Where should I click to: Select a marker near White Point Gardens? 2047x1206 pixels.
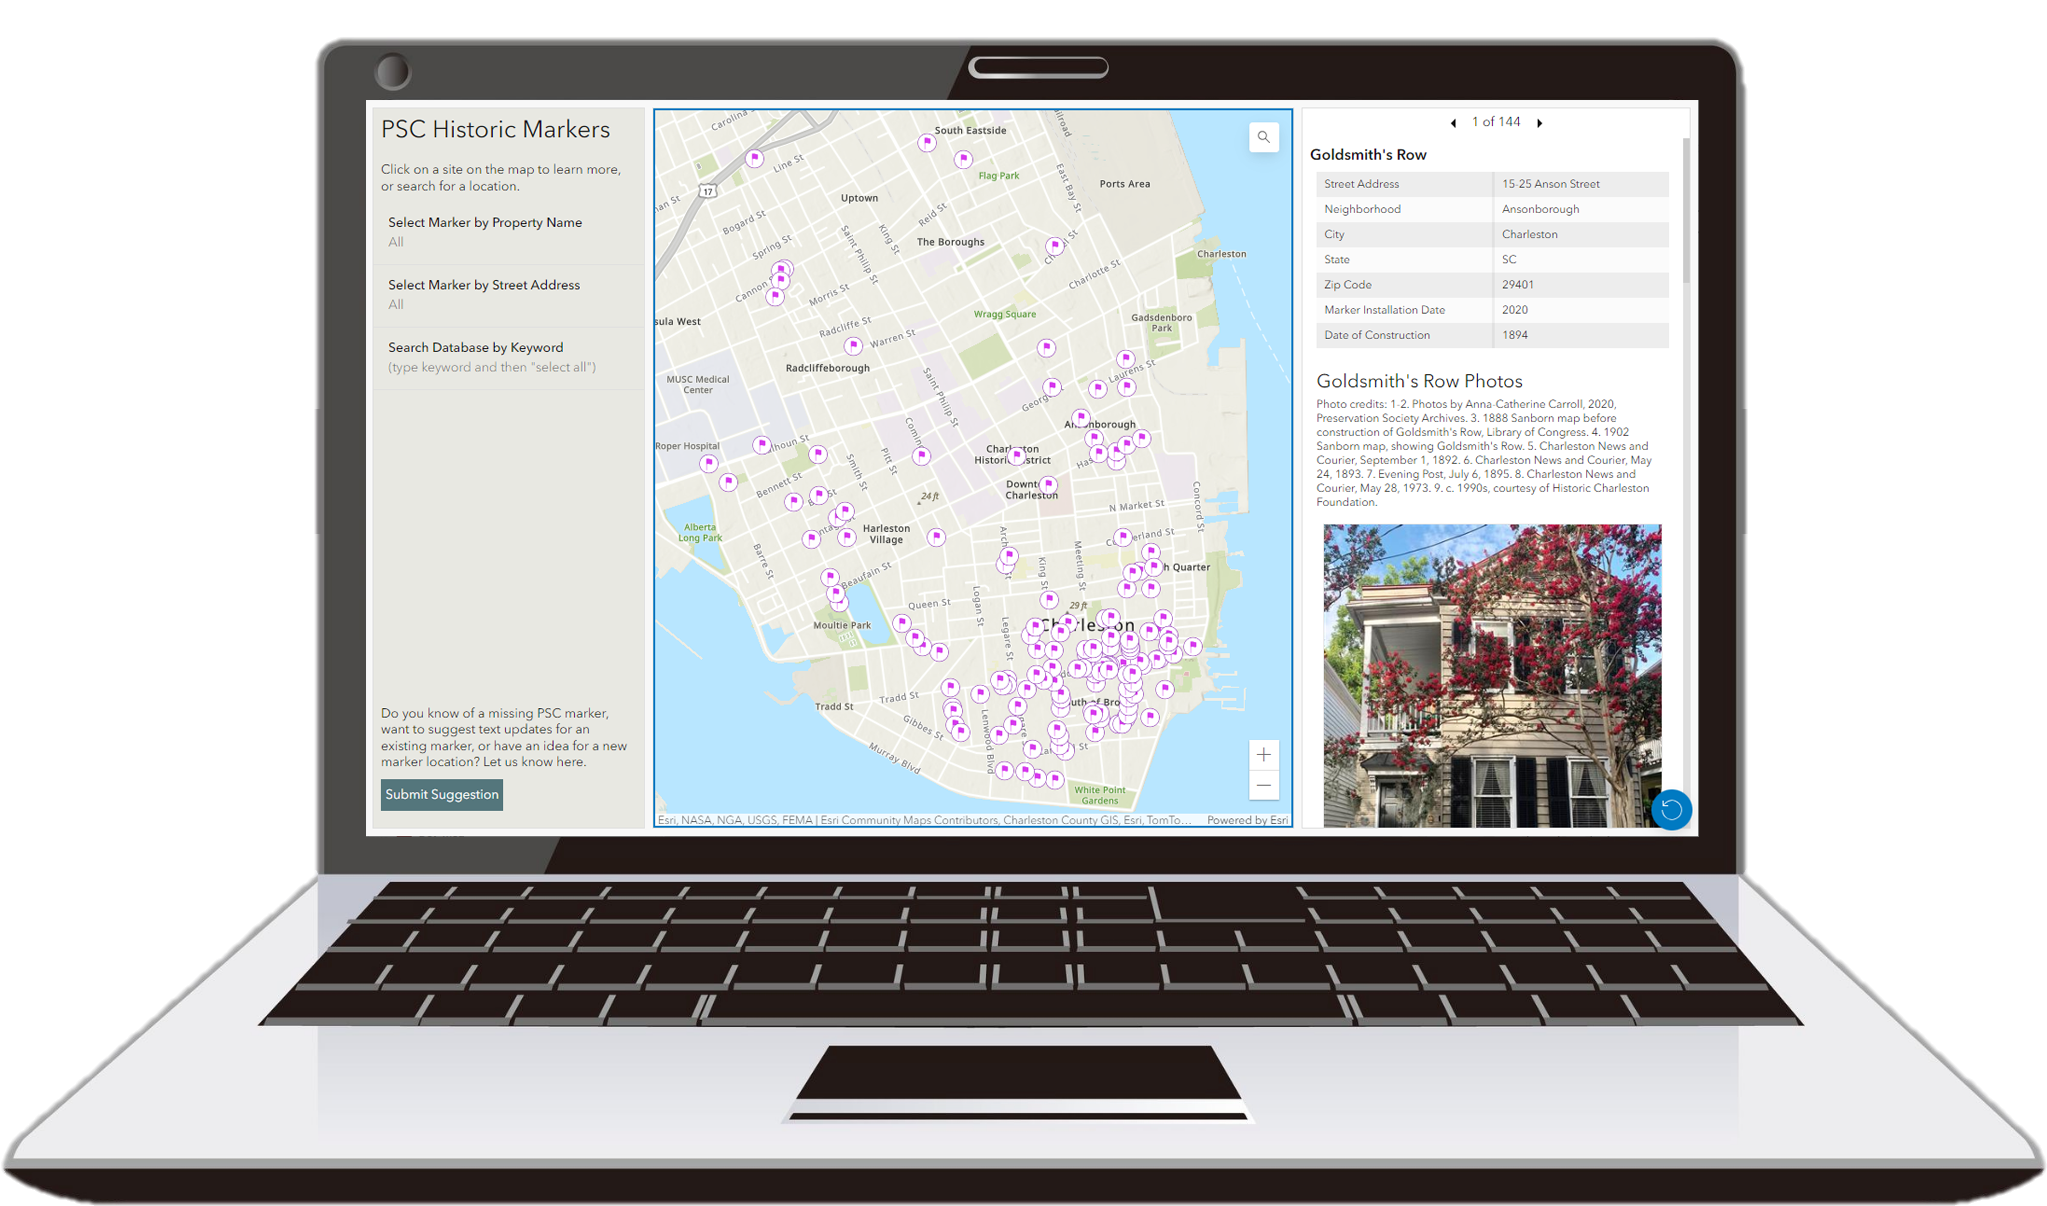[1054, 781]
